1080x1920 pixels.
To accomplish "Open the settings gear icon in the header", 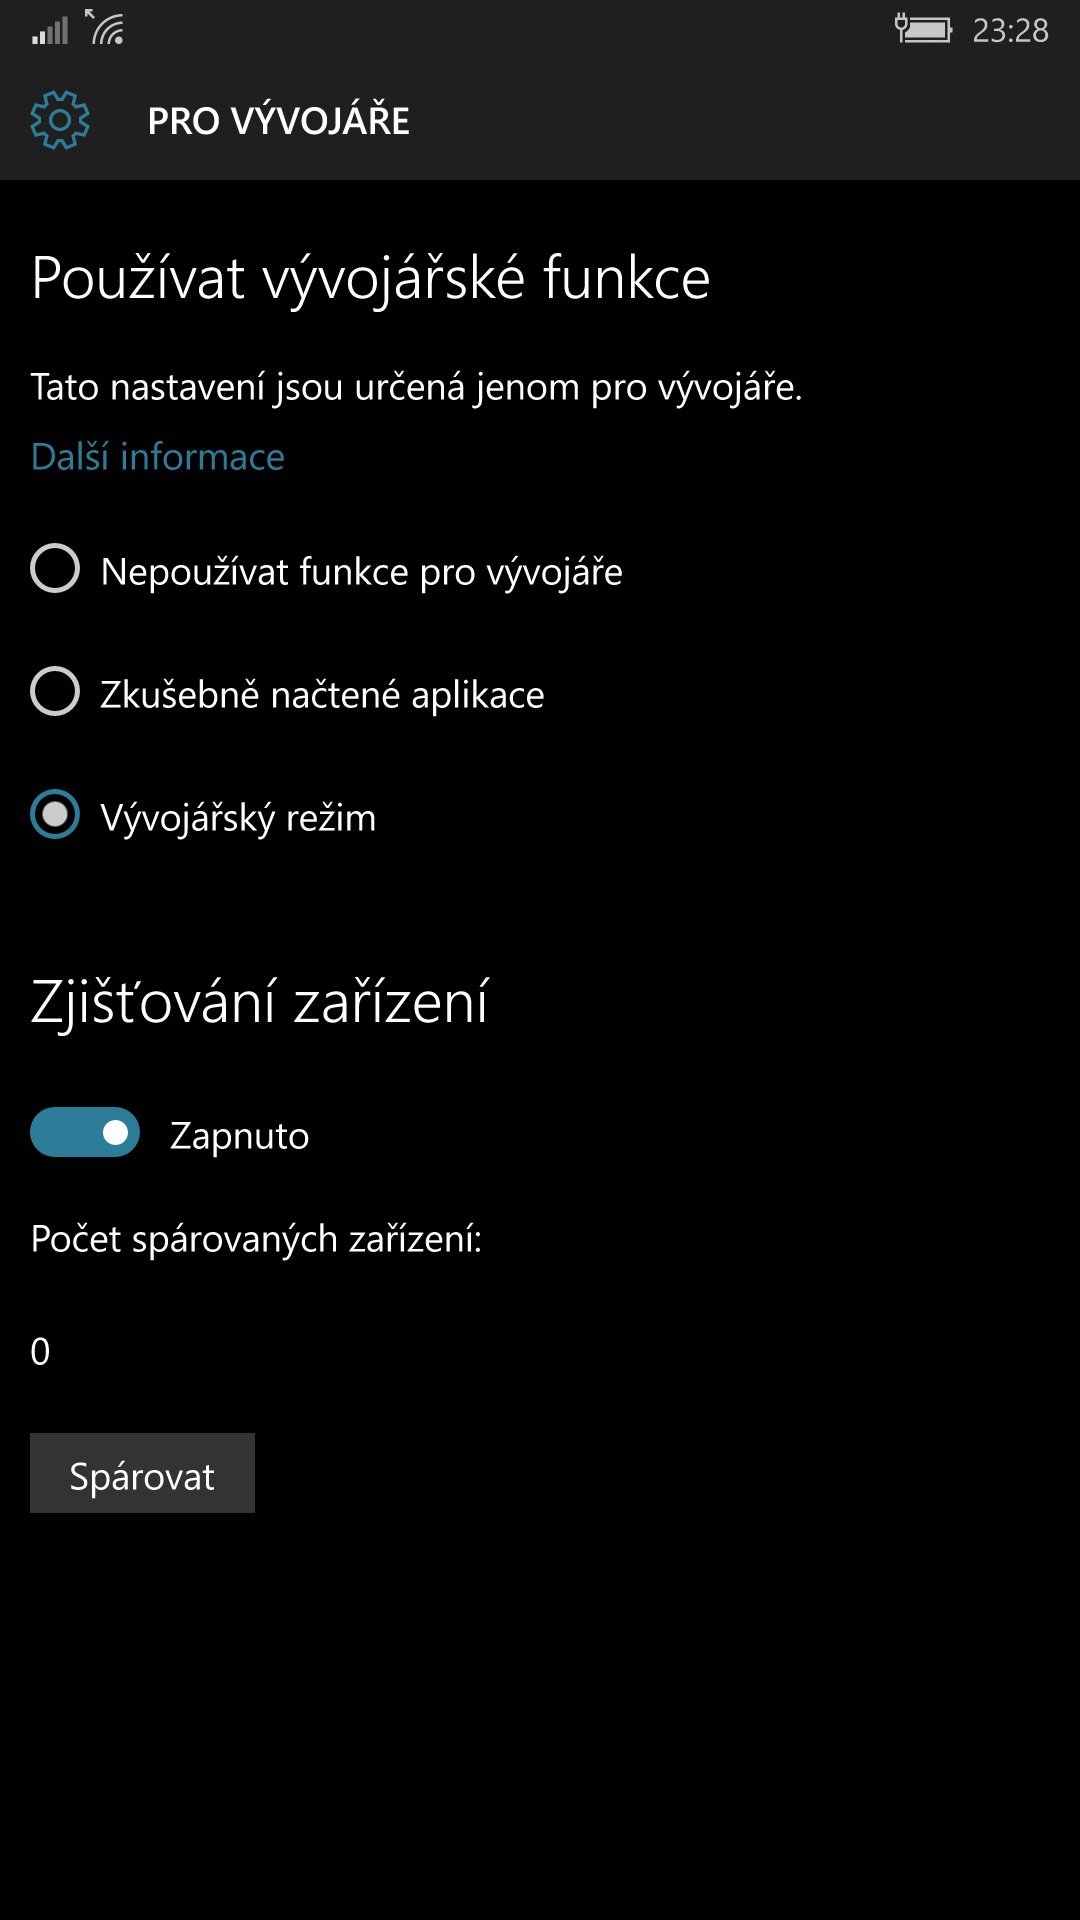I will [60, 120].
